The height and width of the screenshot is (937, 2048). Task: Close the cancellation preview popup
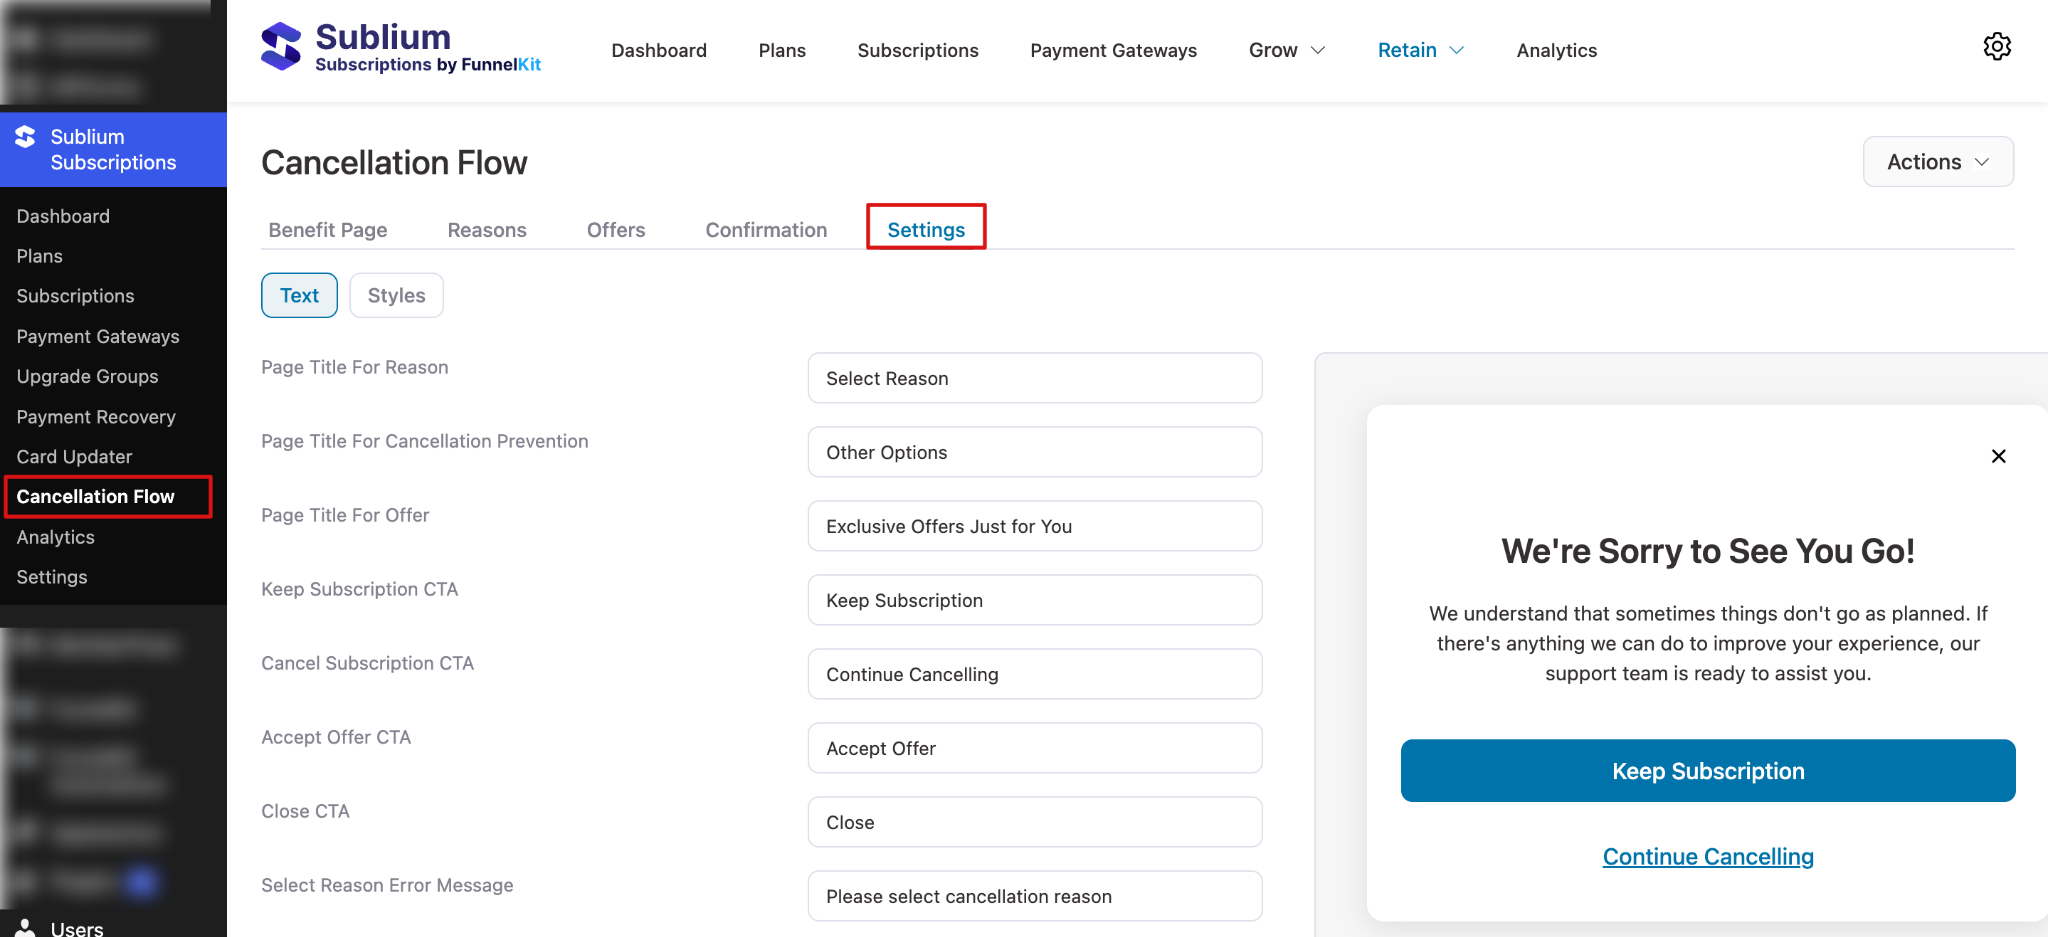pyautogui.click(x=1998, y=456)
